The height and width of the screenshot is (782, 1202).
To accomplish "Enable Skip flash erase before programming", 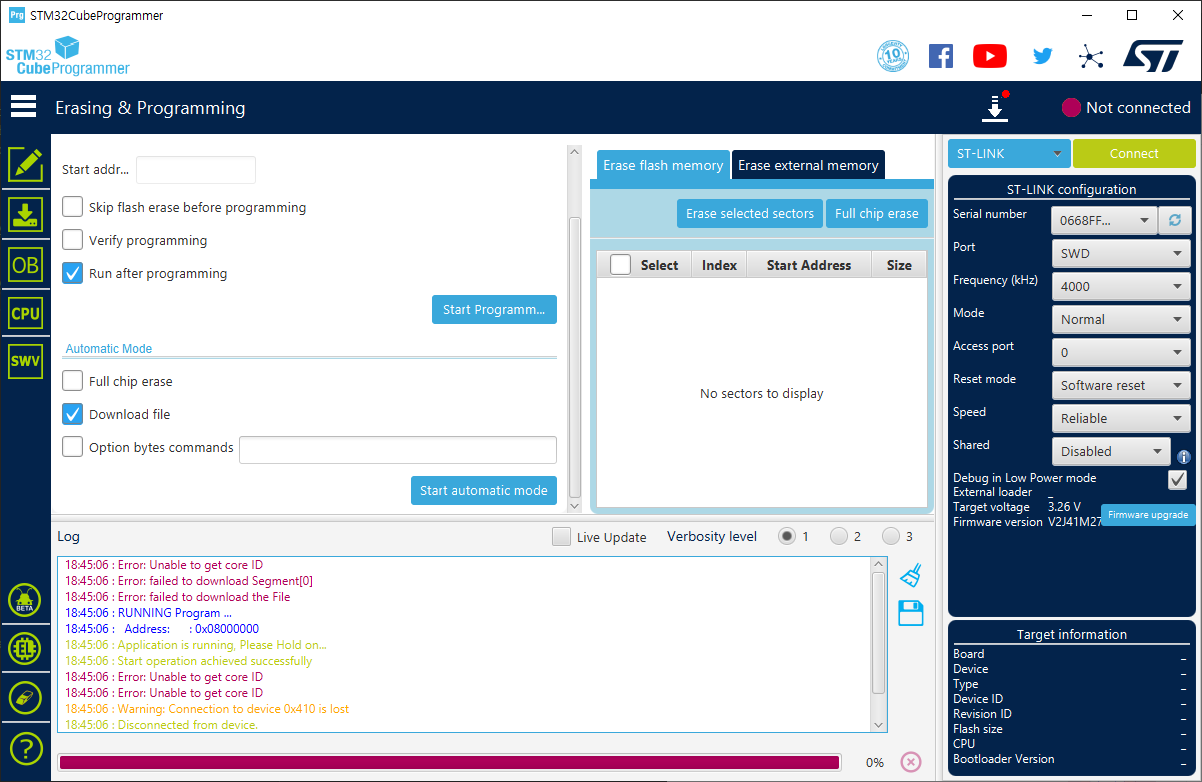I will click(x=72, y=207).
